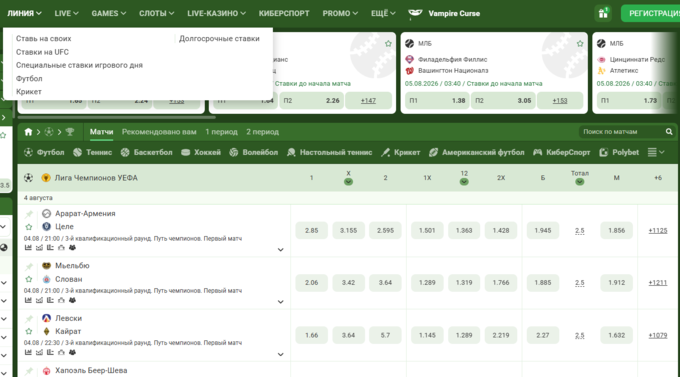680x377 pixels.
Task: Open the LIVE dropdown menu
Action: pos(66,13)
